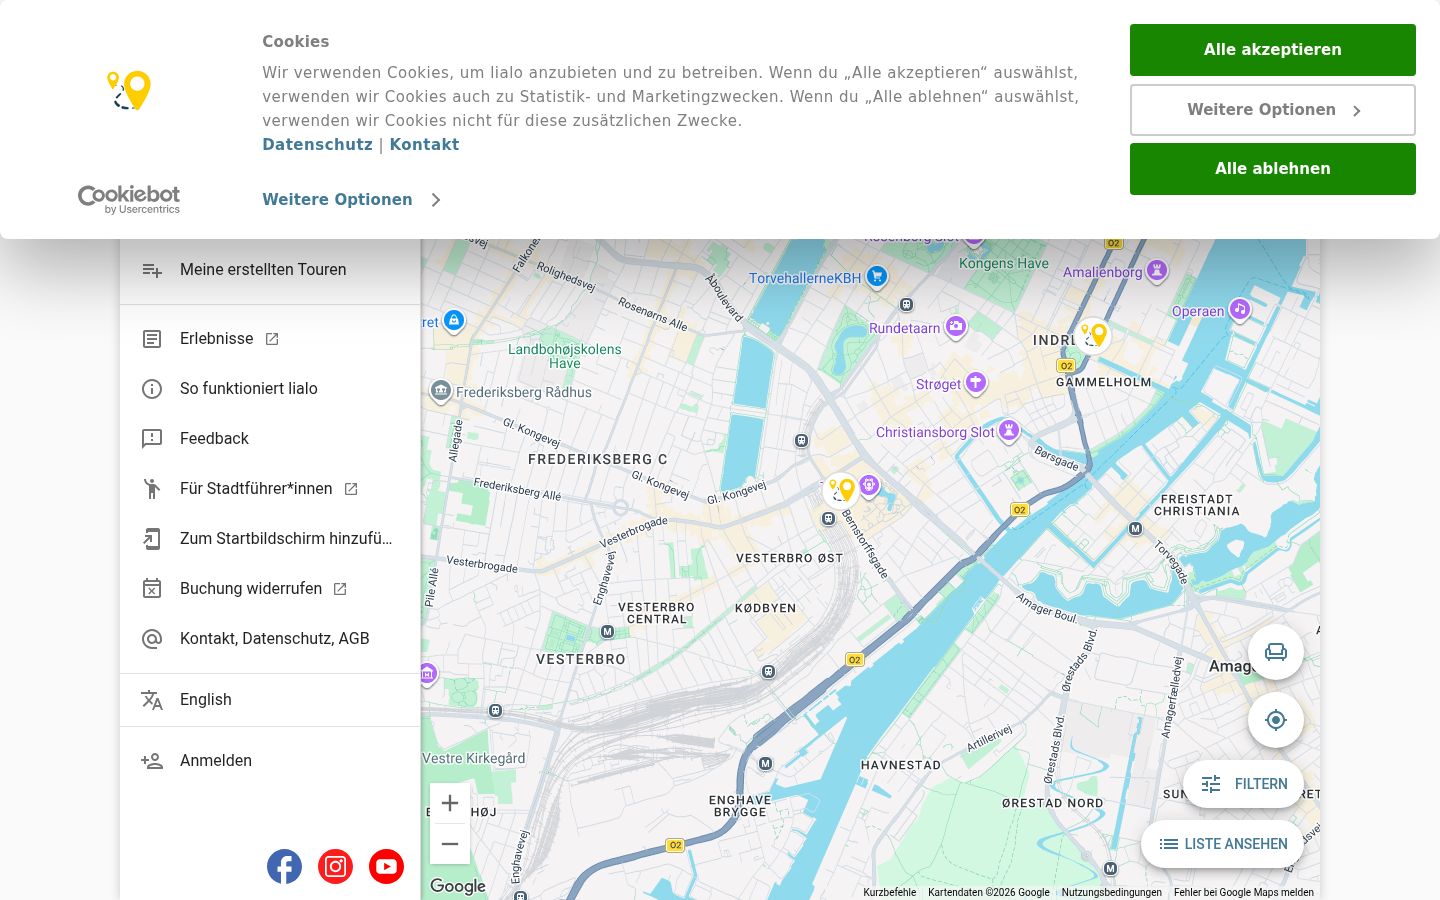Viewport: 1440px width, 900px height.
Task: Switch language to English
Action: pos(270,700)
